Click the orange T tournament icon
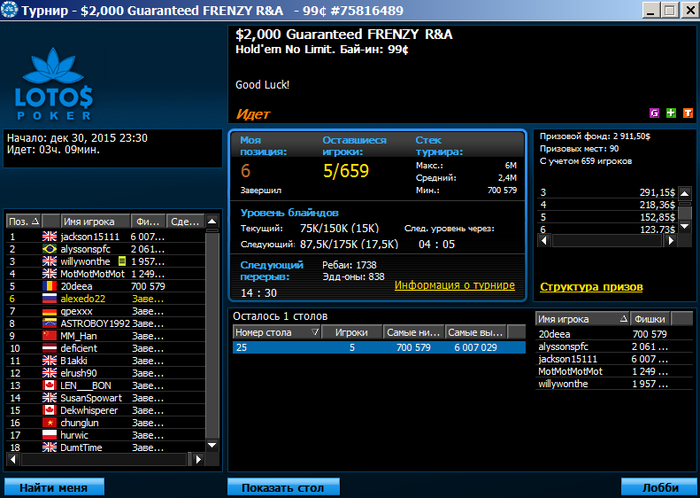The width and height of the screenshot is (700, 498). tap(688, 113)
